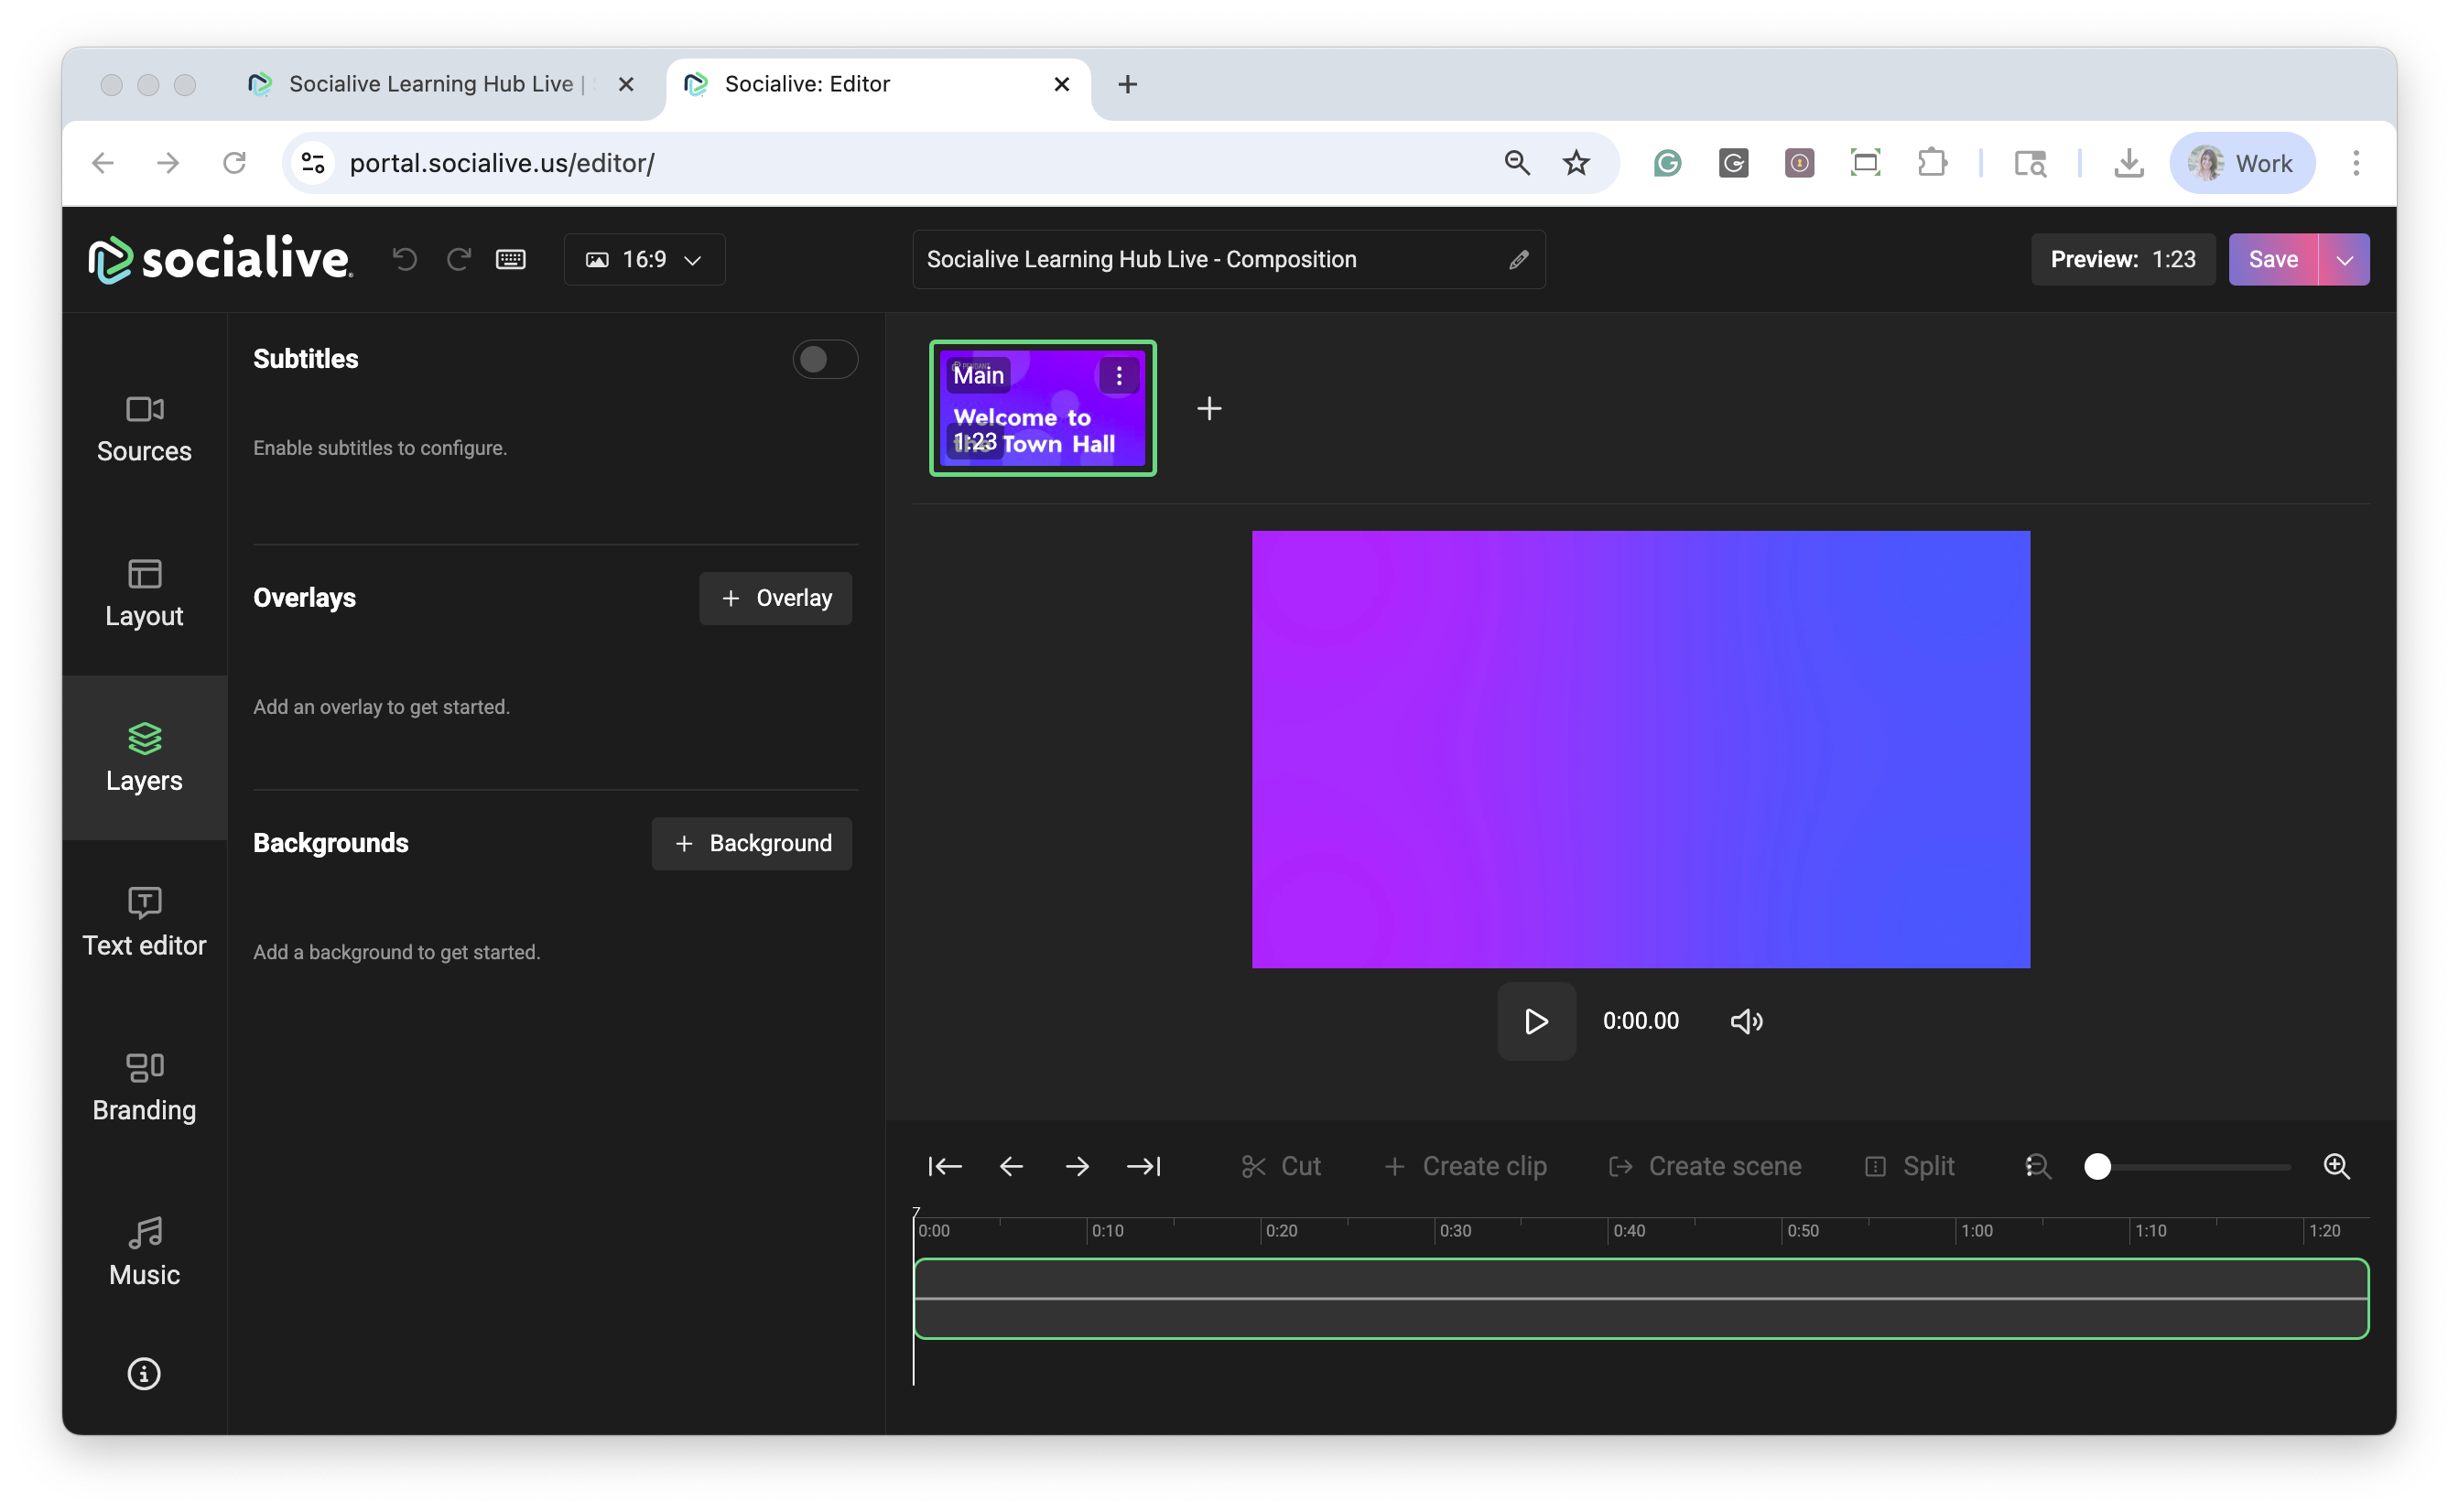Enable the Subtitles toggle switch
Viewport: 2459px width, 1512px height.
coord(824,359)
